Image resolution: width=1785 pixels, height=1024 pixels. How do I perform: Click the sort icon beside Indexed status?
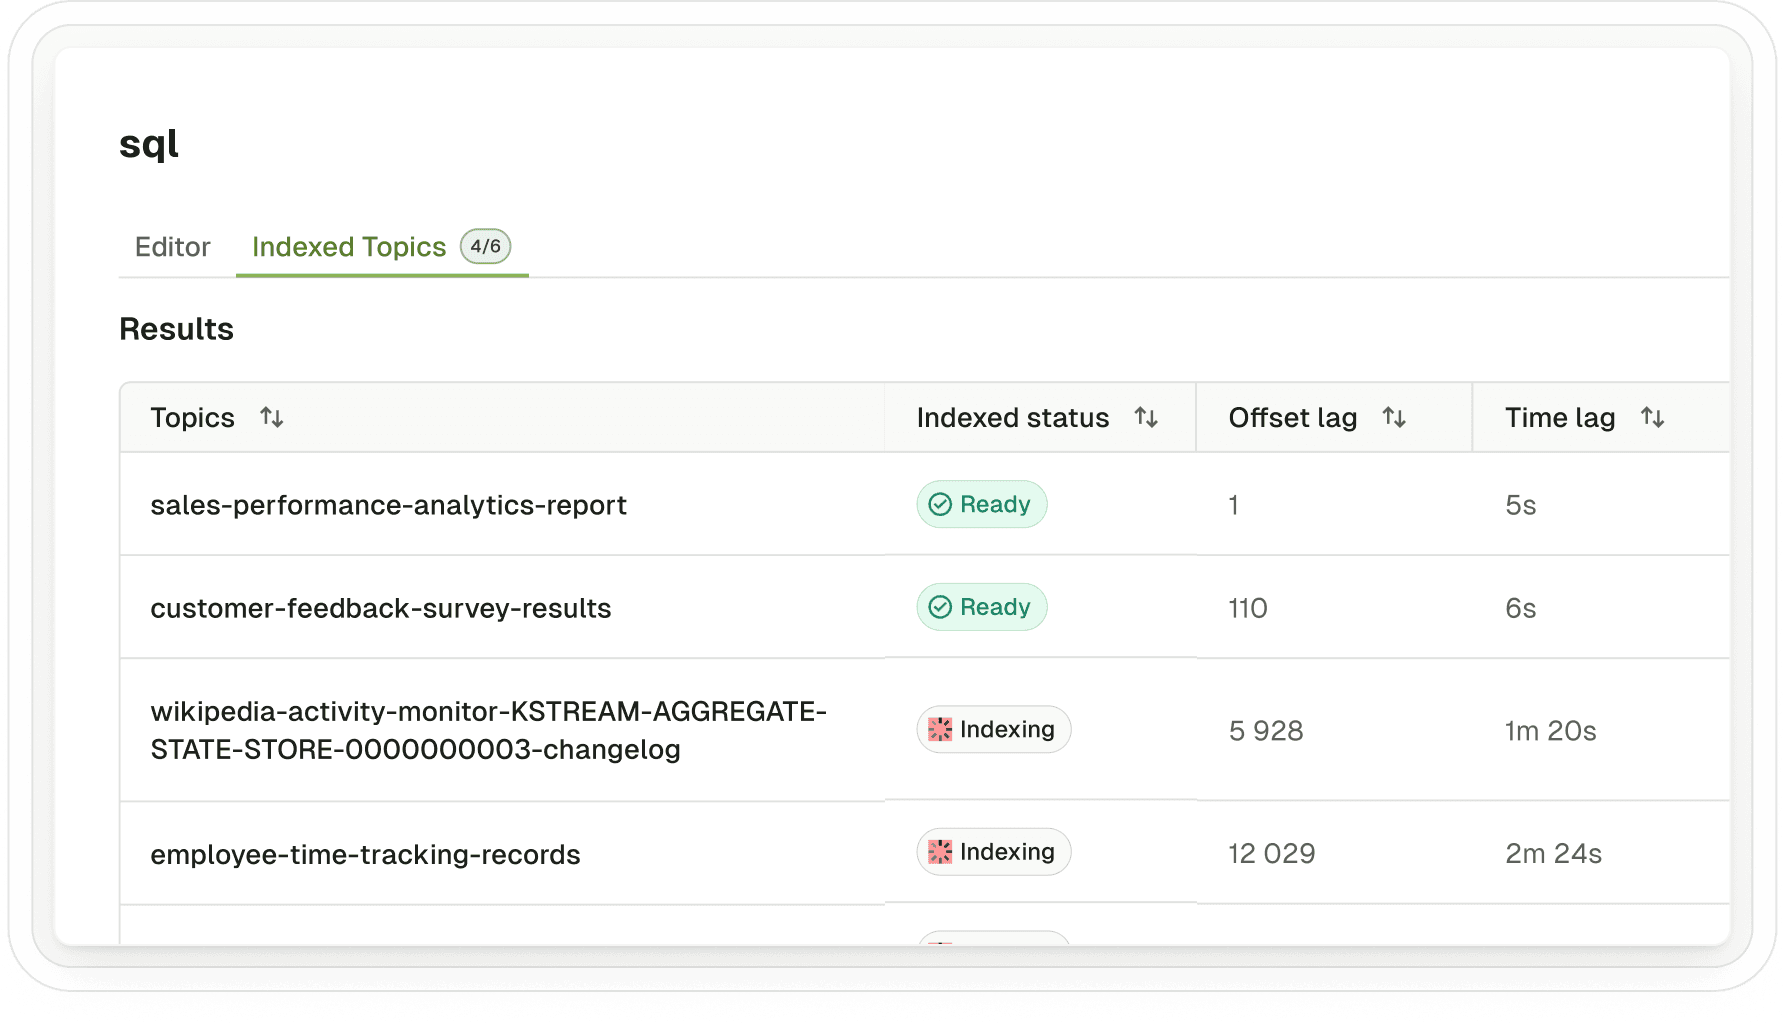1146,417
